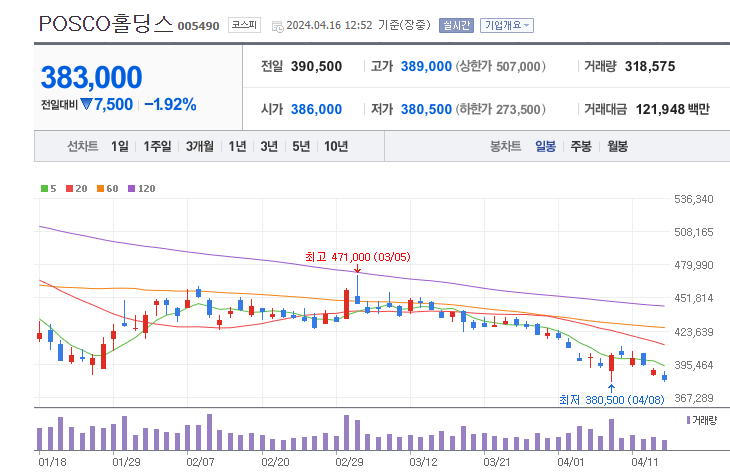Click the 시가 value 386,000
This screenshot has width=730, height=472.
pos(317,109)
